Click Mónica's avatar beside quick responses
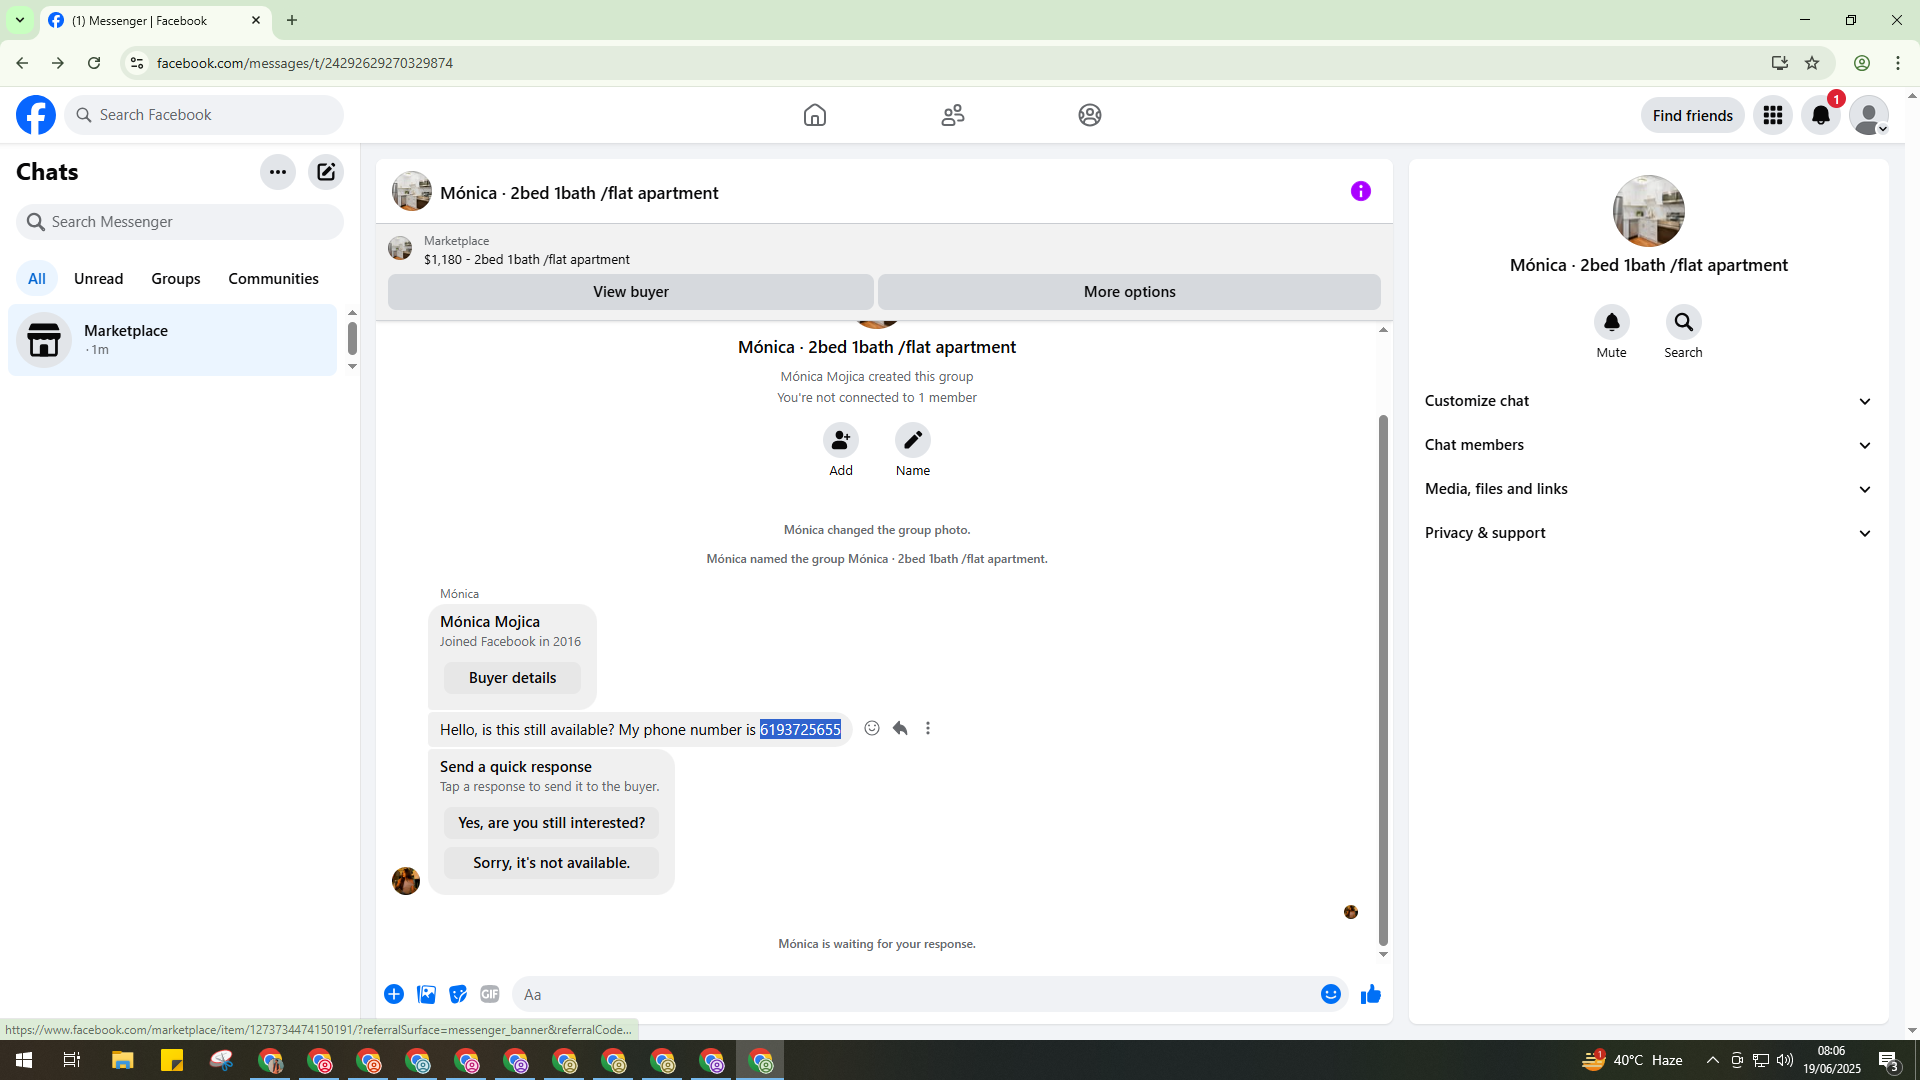 coord(406,881)
